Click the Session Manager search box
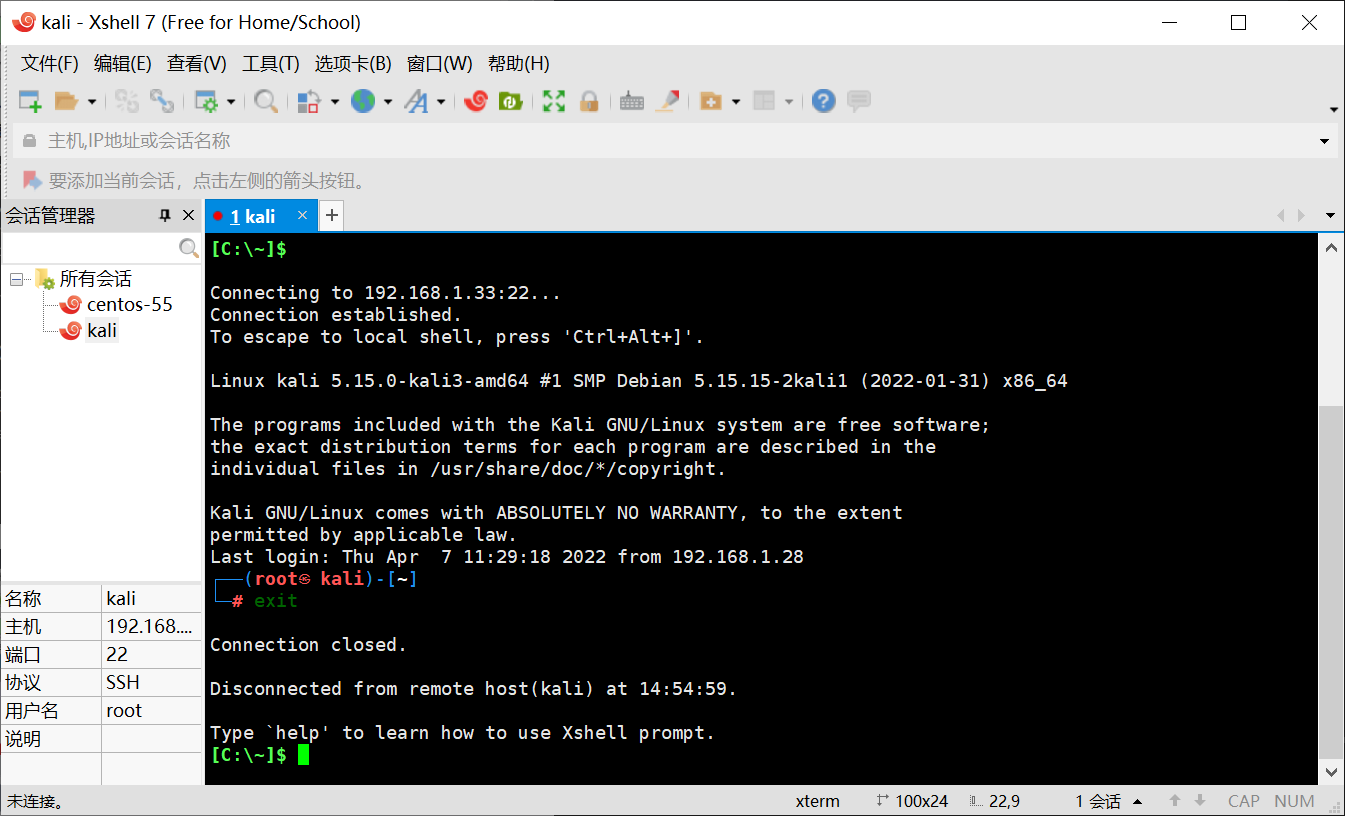This screenshot has width=1345, height=816. pyautogui.click(x=90, y=247)
